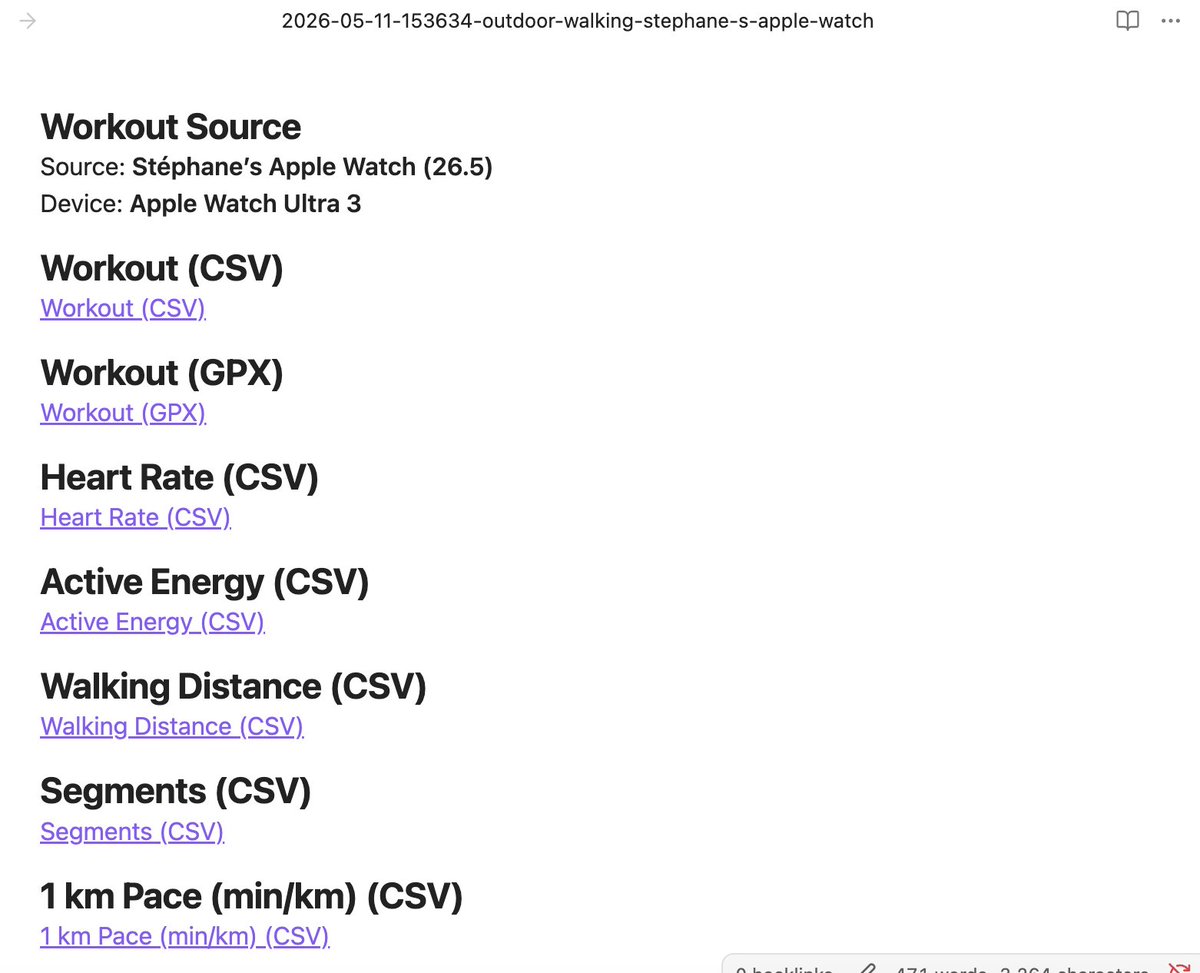Click the Workout (CSV) heading
Screen dimensions: 1200x973
tap(162, 268)
